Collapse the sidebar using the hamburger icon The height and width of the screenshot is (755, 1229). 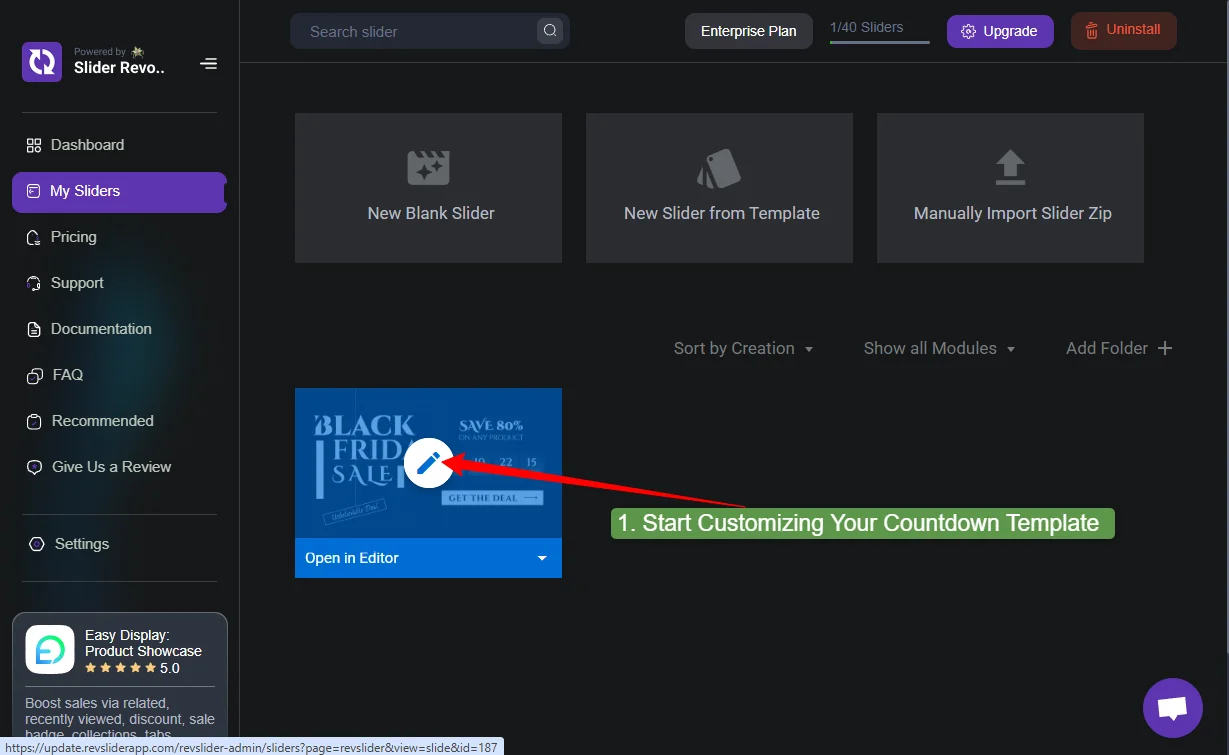[208, 63]
